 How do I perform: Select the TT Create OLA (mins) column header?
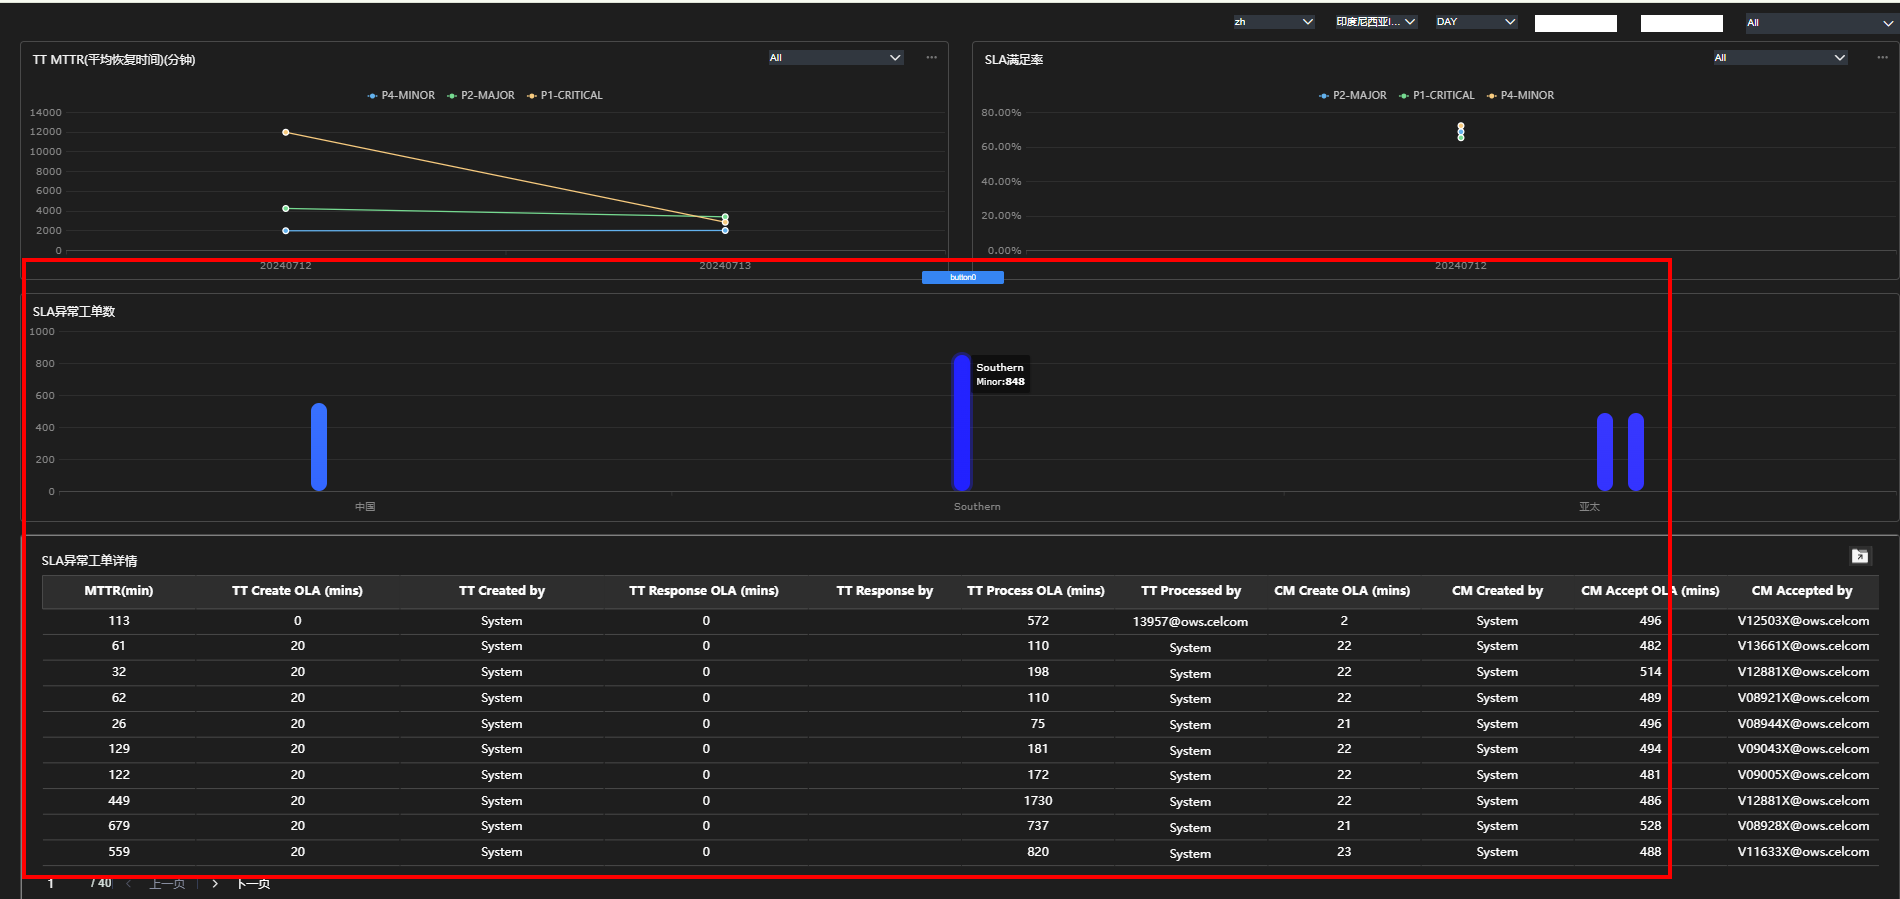pos(298,591)
